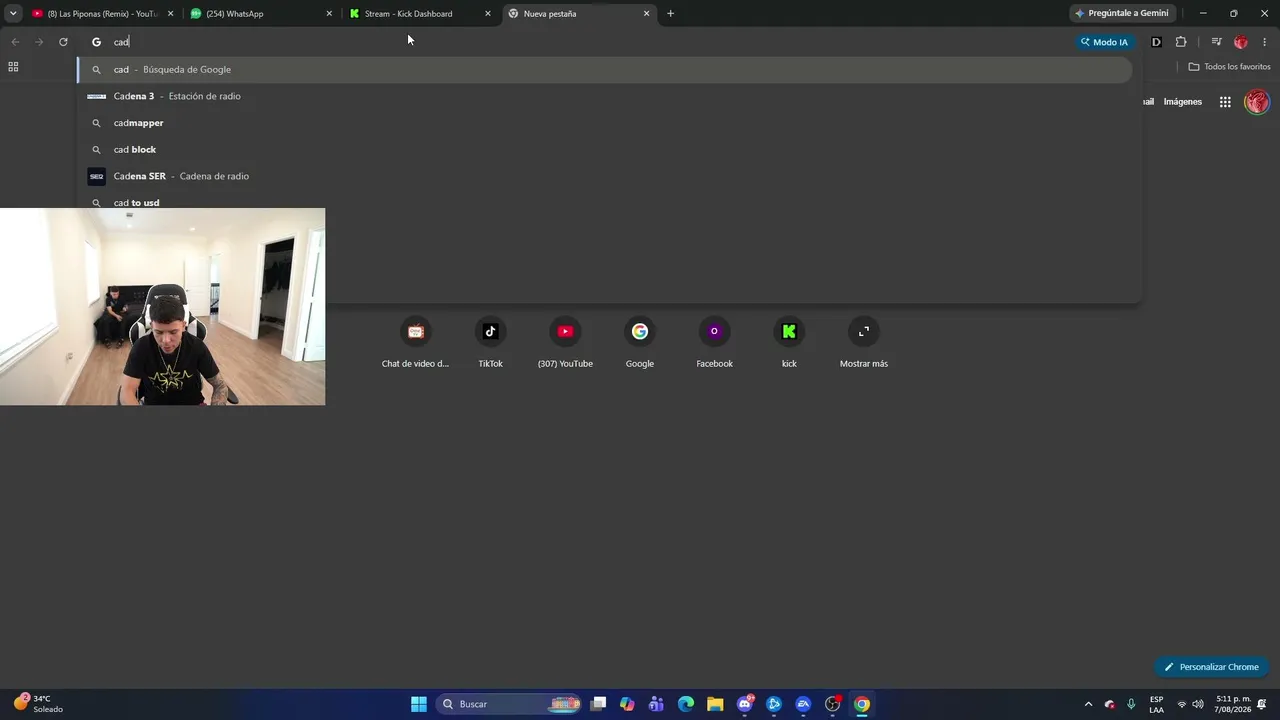
Task: Open Microsoft Edge from the taskbar
Action: [x=686, y=704]
